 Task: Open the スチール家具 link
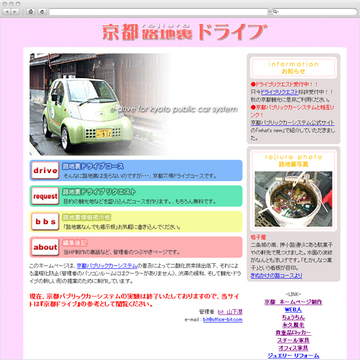coord(293,340)
